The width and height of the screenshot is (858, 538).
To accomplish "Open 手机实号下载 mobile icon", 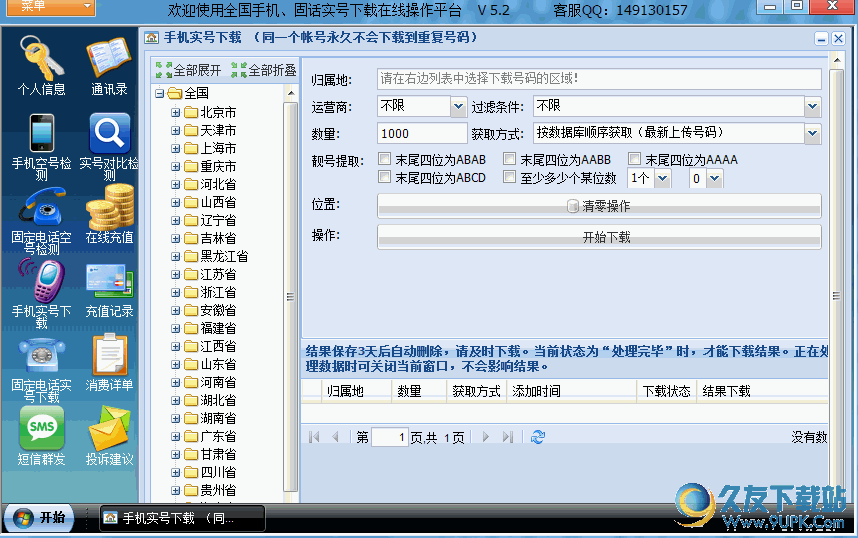I will pyautogui.click(x=42, y=281).
